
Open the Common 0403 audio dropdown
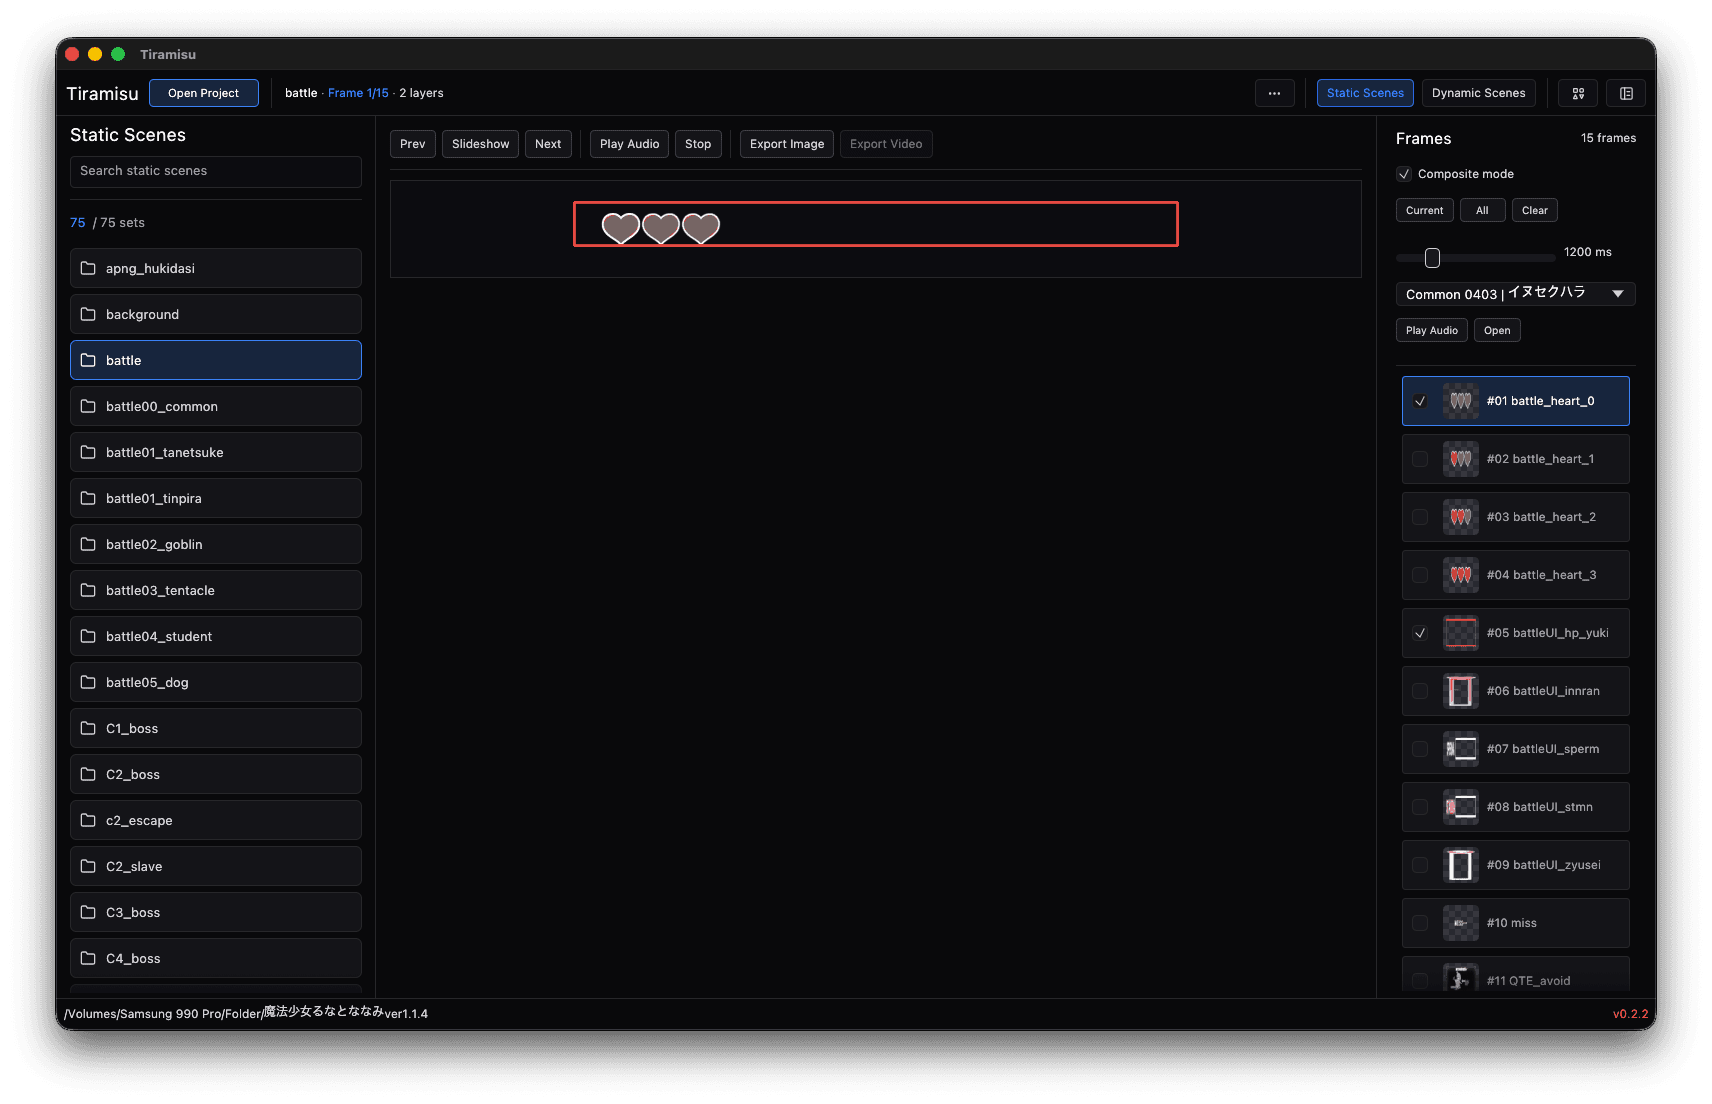[x=1515, y=294]
